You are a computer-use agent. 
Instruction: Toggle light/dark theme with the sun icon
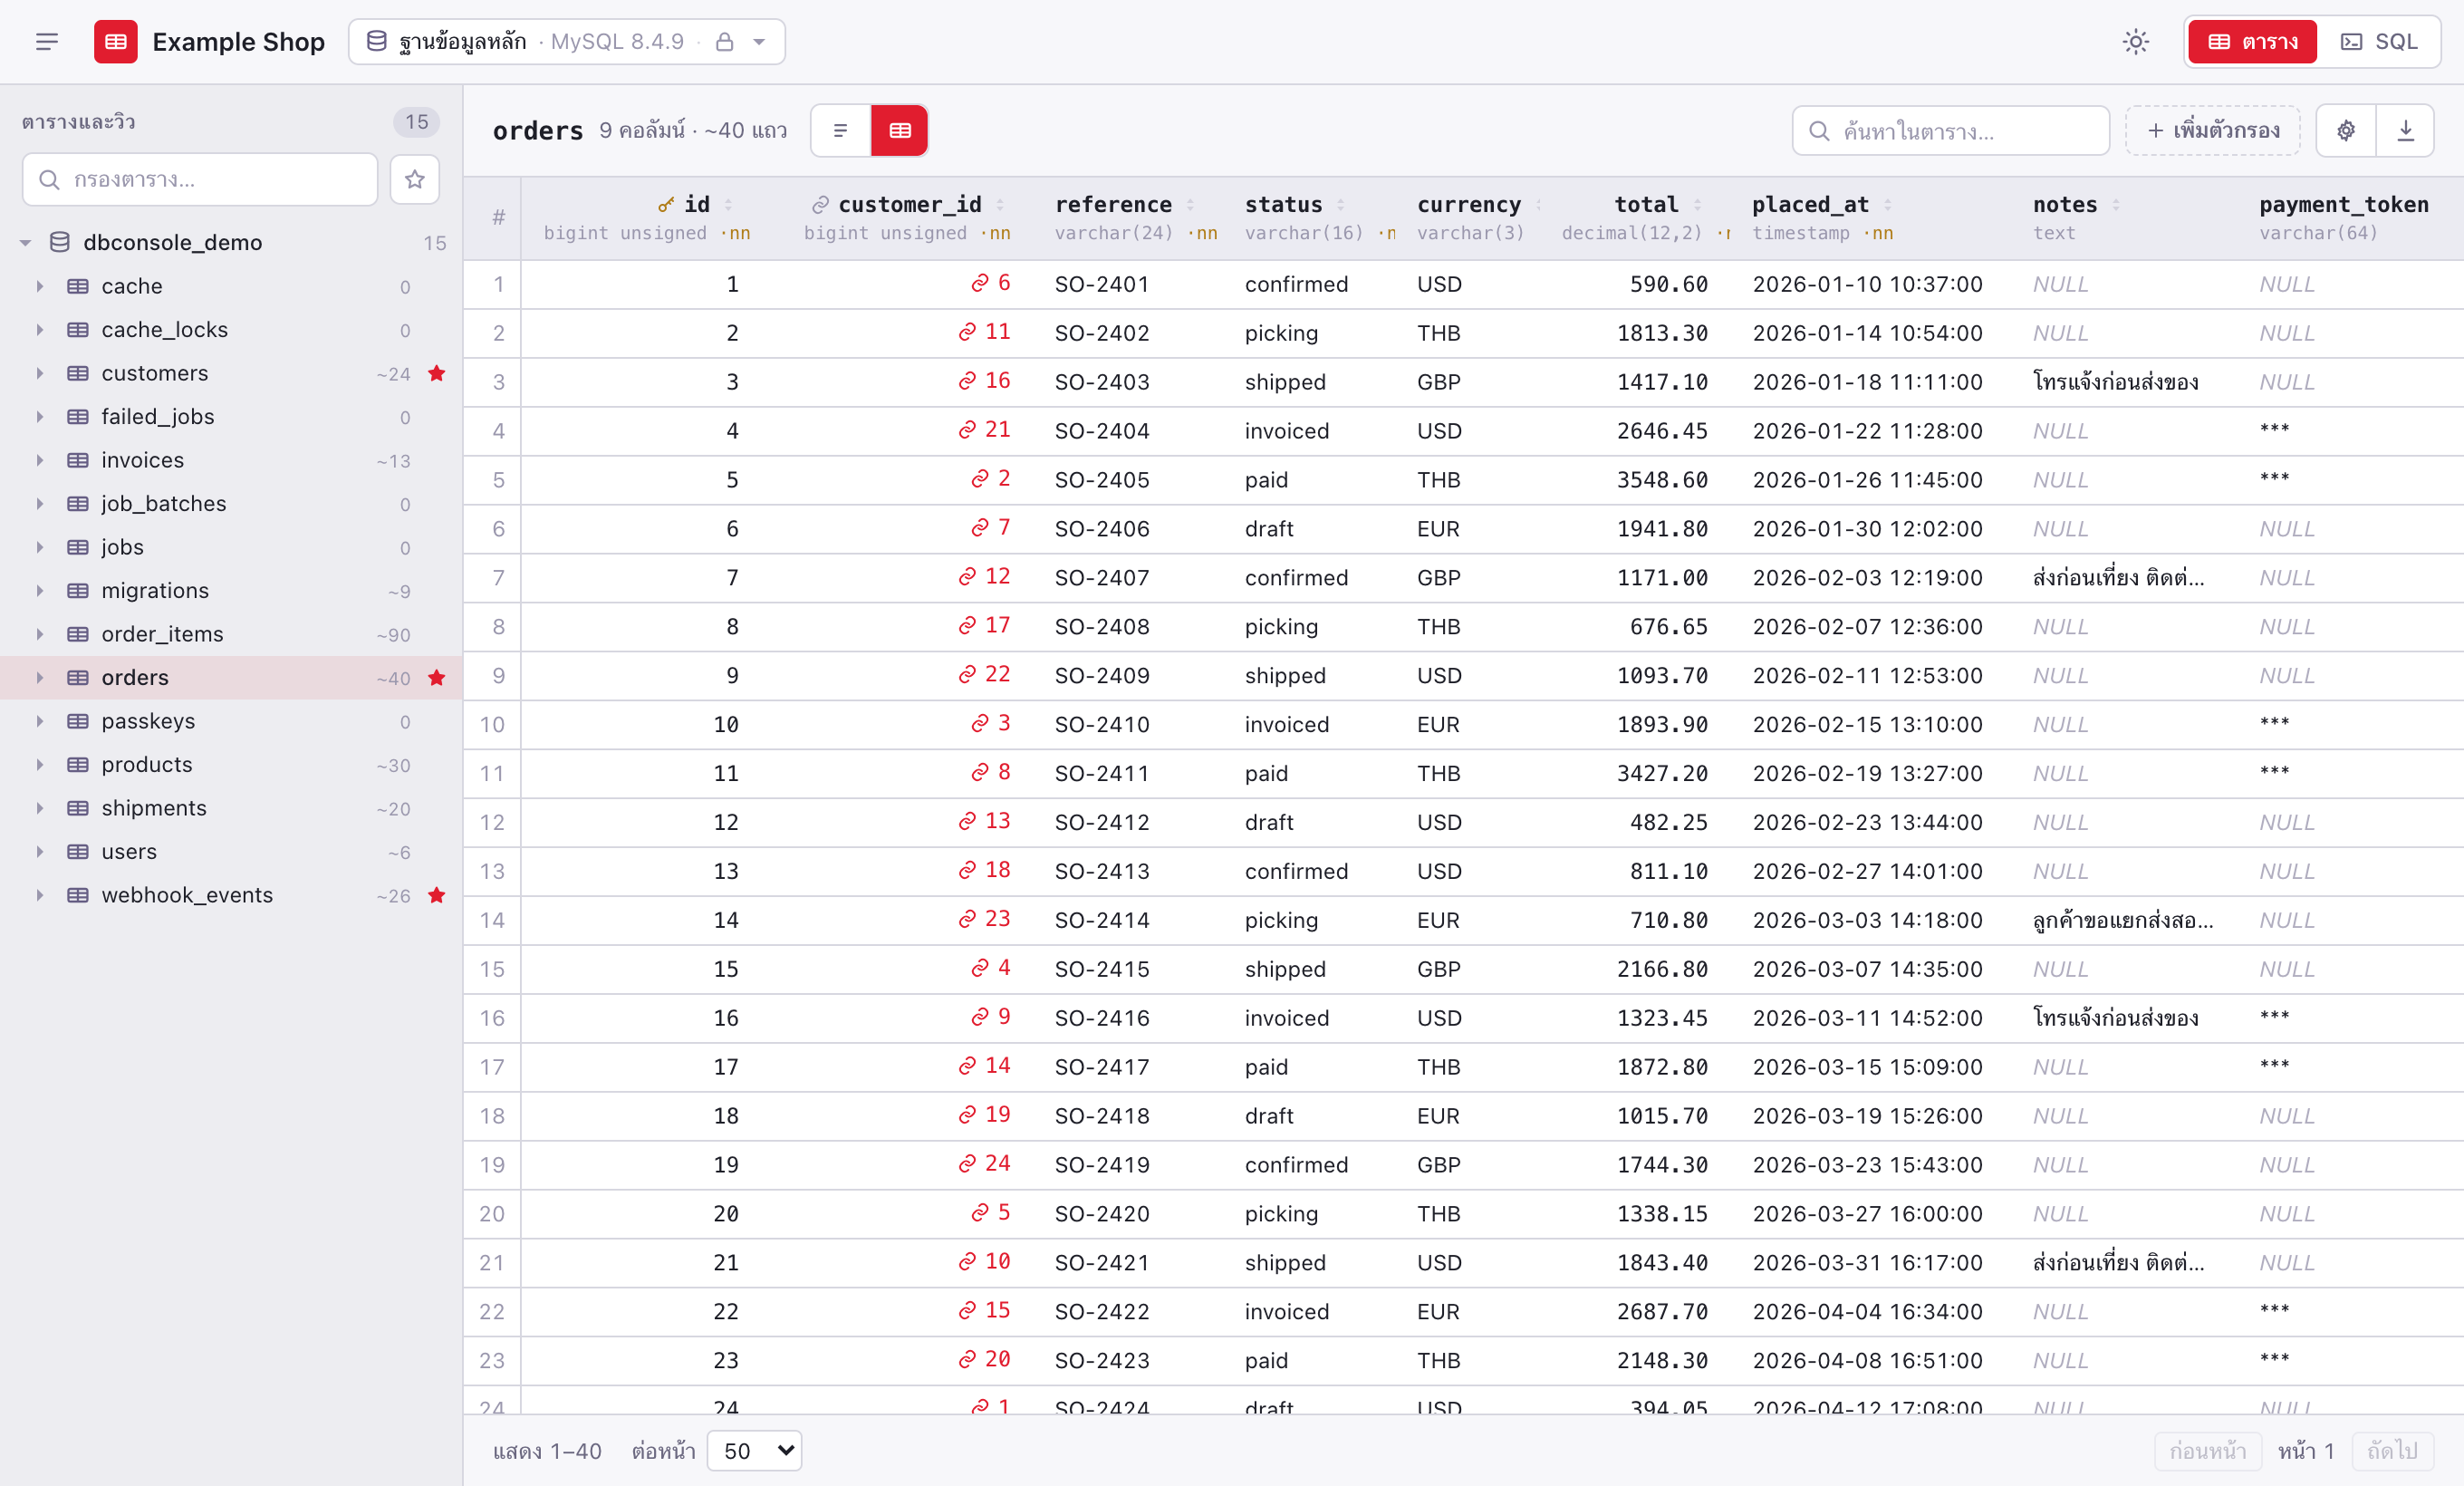pyautogui.click(x=2135, y=42)
